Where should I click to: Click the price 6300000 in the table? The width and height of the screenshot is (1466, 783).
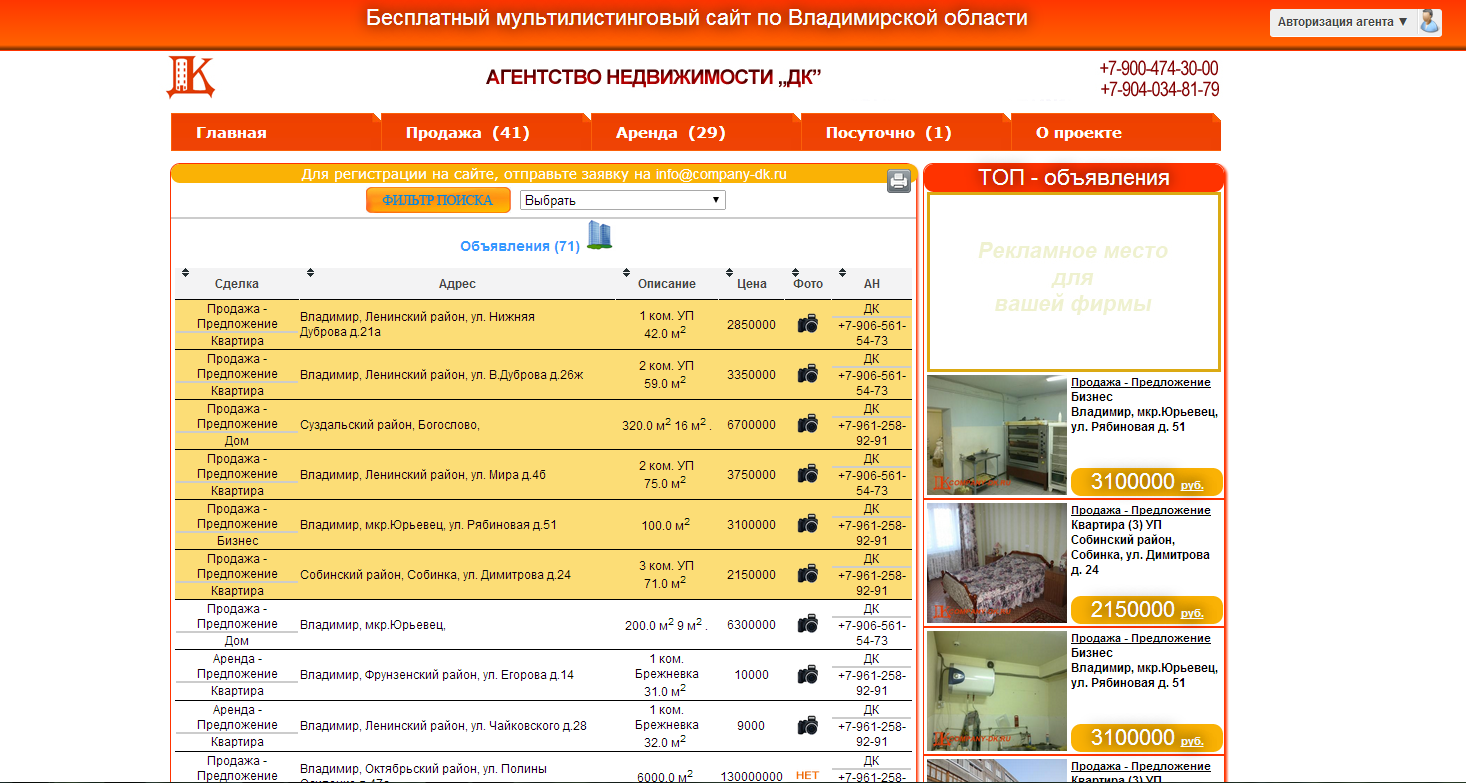(751, 625)
